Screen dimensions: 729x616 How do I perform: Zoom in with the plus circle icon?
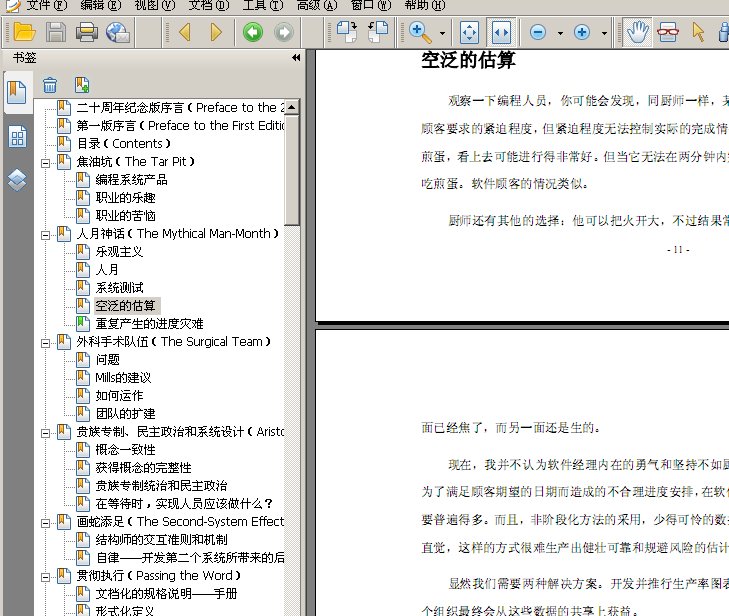(x=582, y=32)
